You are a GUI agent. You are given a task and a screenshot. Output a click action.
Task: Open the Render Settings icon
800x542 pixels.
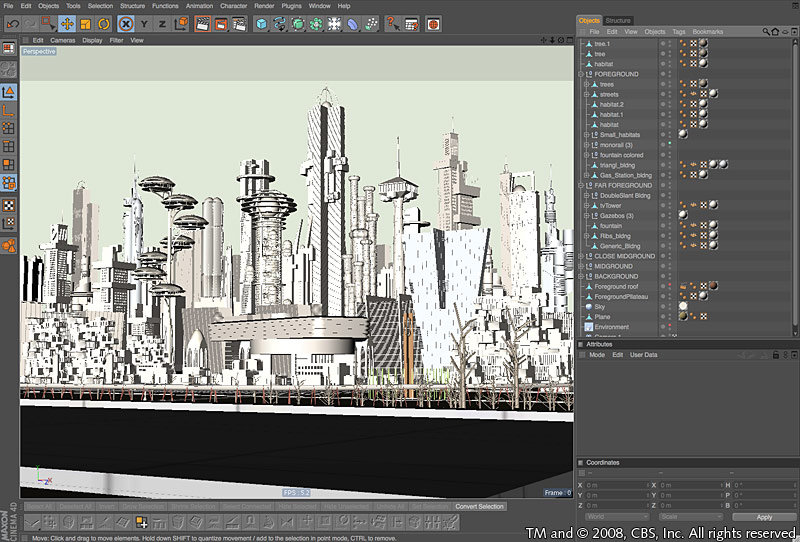tap(240, 23)
